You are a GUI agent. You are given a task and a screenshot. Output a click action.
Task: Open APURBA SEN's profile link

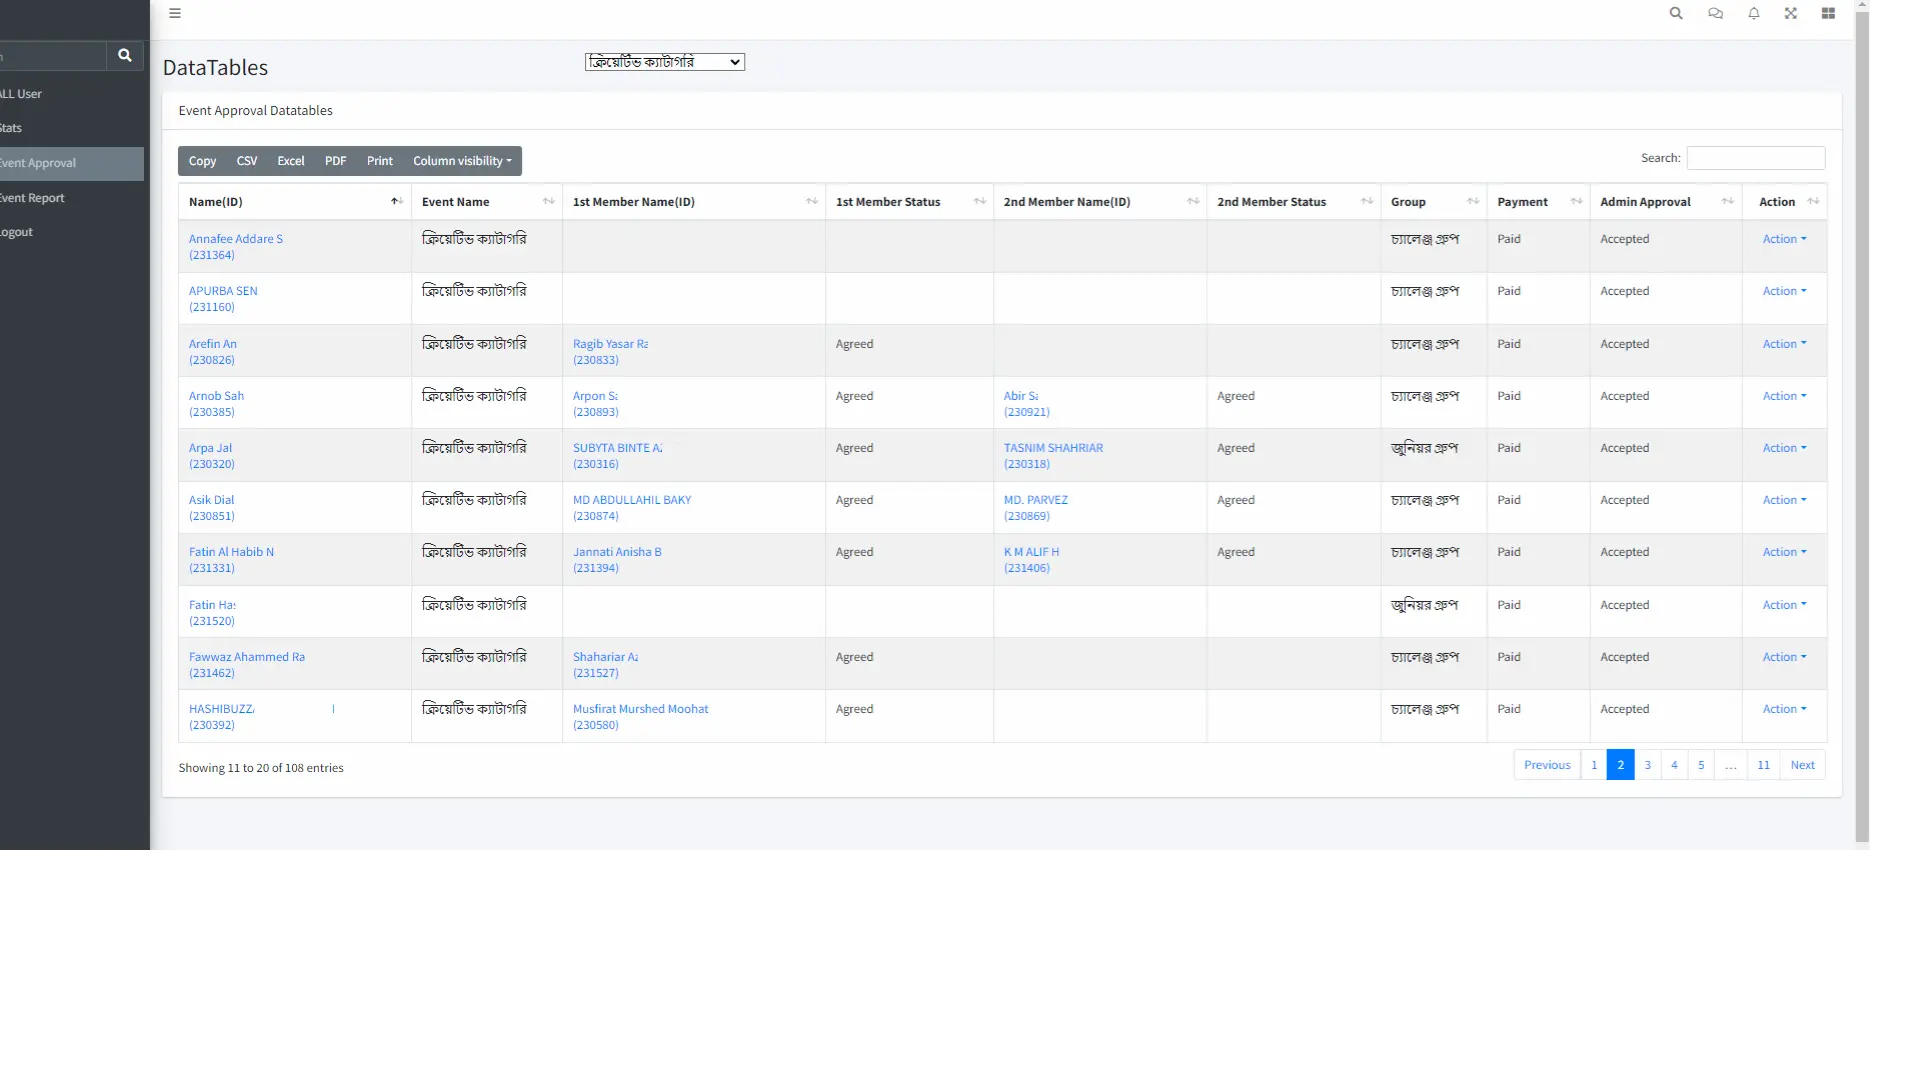click(x=222, y=291)
